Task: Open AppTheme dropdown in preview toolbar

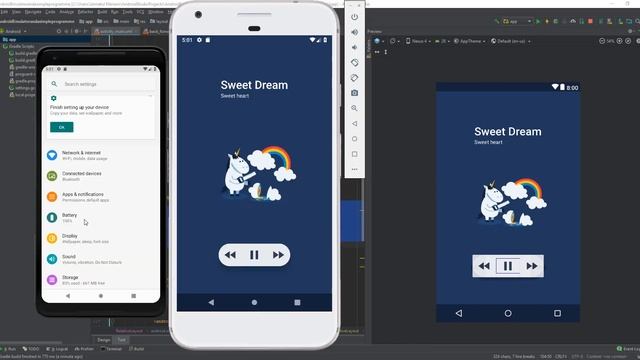Action: [469, 41]
